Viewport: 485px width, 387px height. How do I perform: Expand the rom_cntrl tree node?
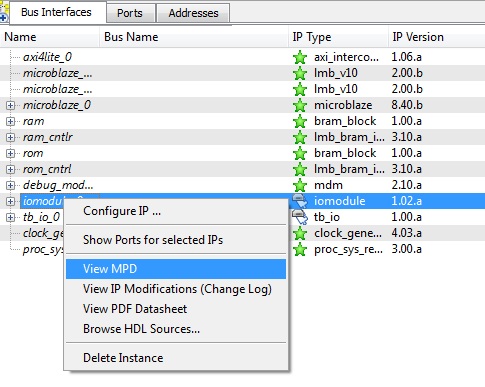[x=10, y=169]
